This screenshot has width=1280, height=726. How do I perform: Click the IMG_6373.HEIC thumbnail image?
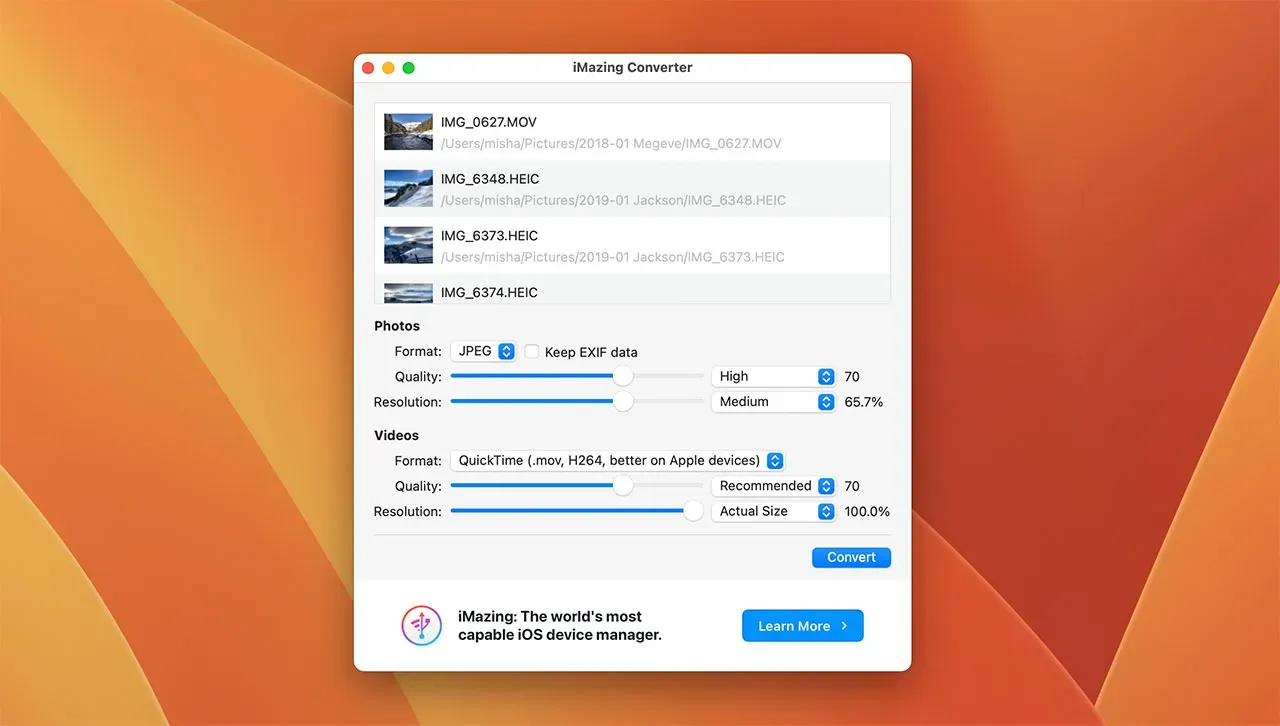[x=408, y=246]
